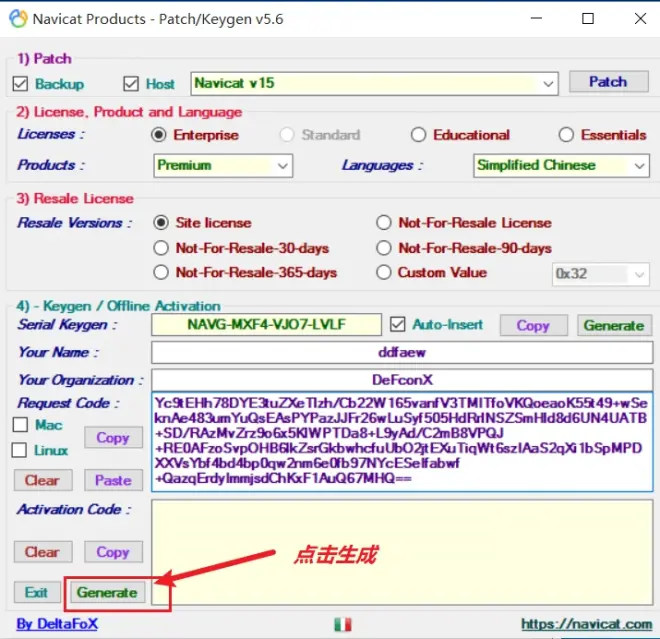Click inside the Request Code text box
This screenshot has width=660, height=639.
click(402, 442)
